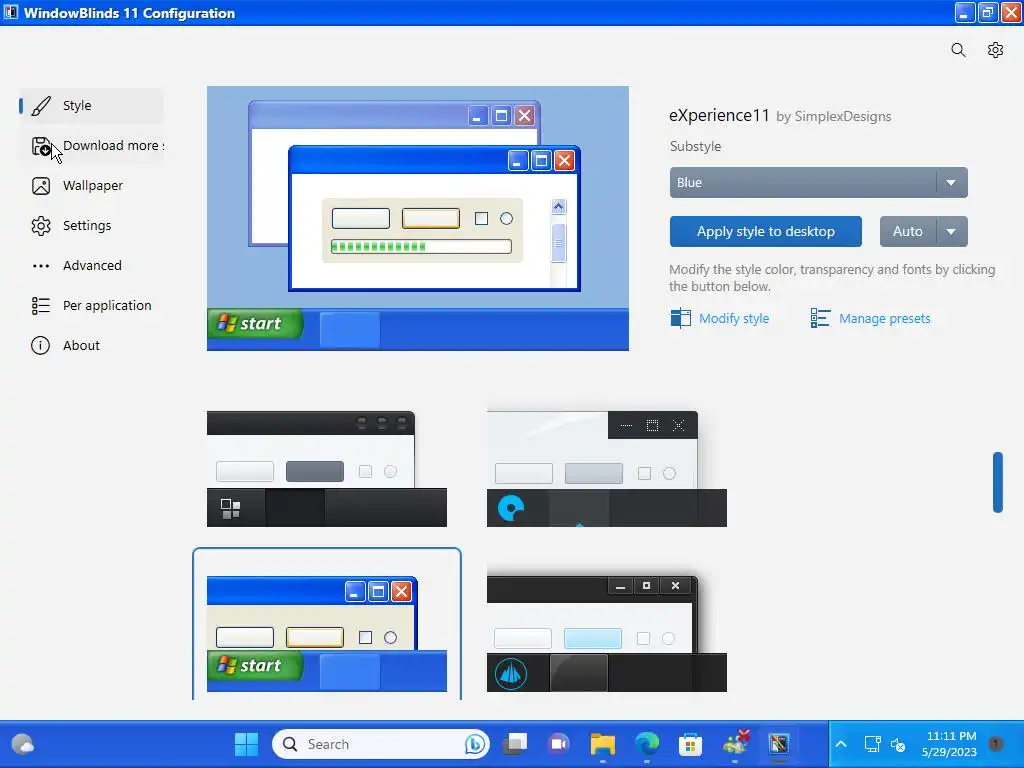Show the About page
This screenshot has width=1024, height=768.
91,345
